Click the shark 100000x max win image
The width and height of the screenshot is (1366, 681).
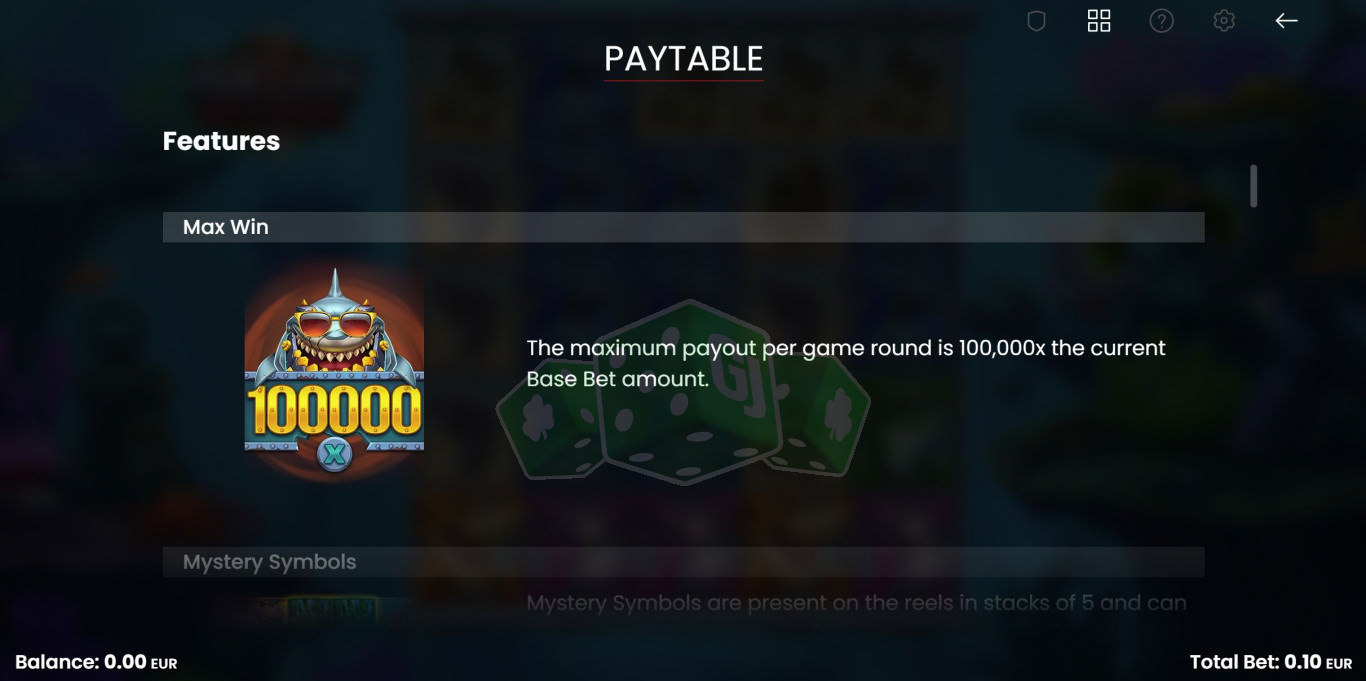(x=334, y=372)
